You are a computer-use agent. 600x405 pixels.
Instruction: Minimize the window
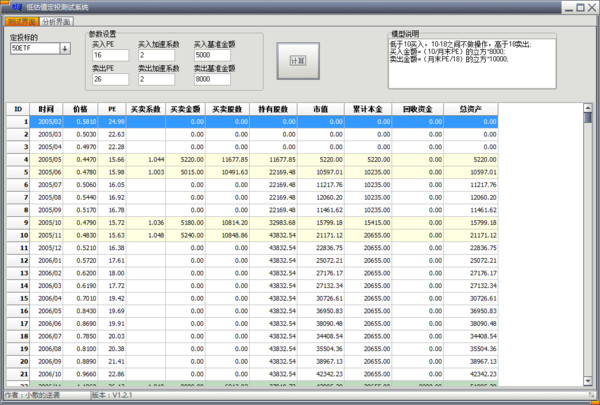(x=569, y=7)
